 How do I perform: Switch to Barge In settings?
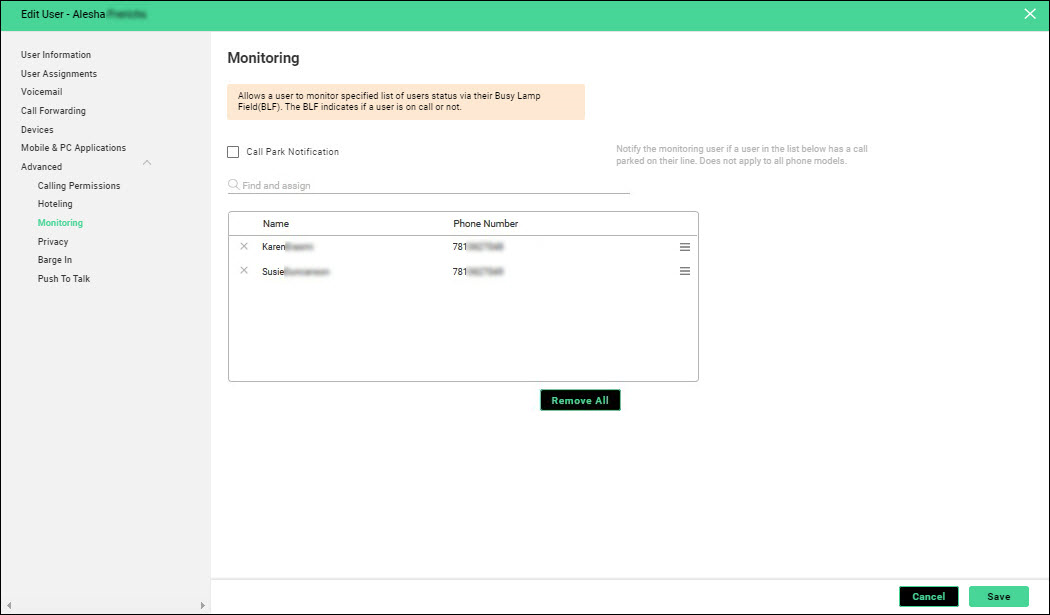55,260
